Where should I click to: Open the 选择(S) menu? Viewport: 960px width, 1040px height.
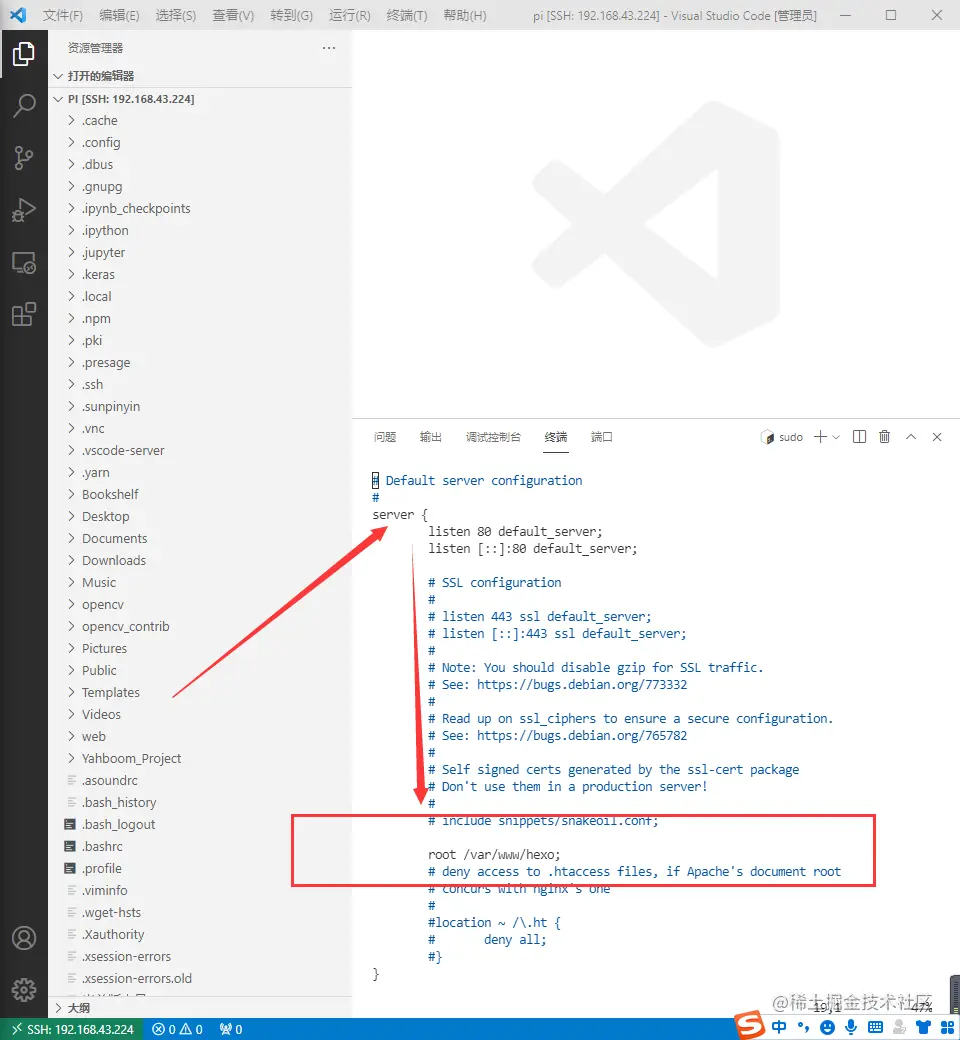176,15
